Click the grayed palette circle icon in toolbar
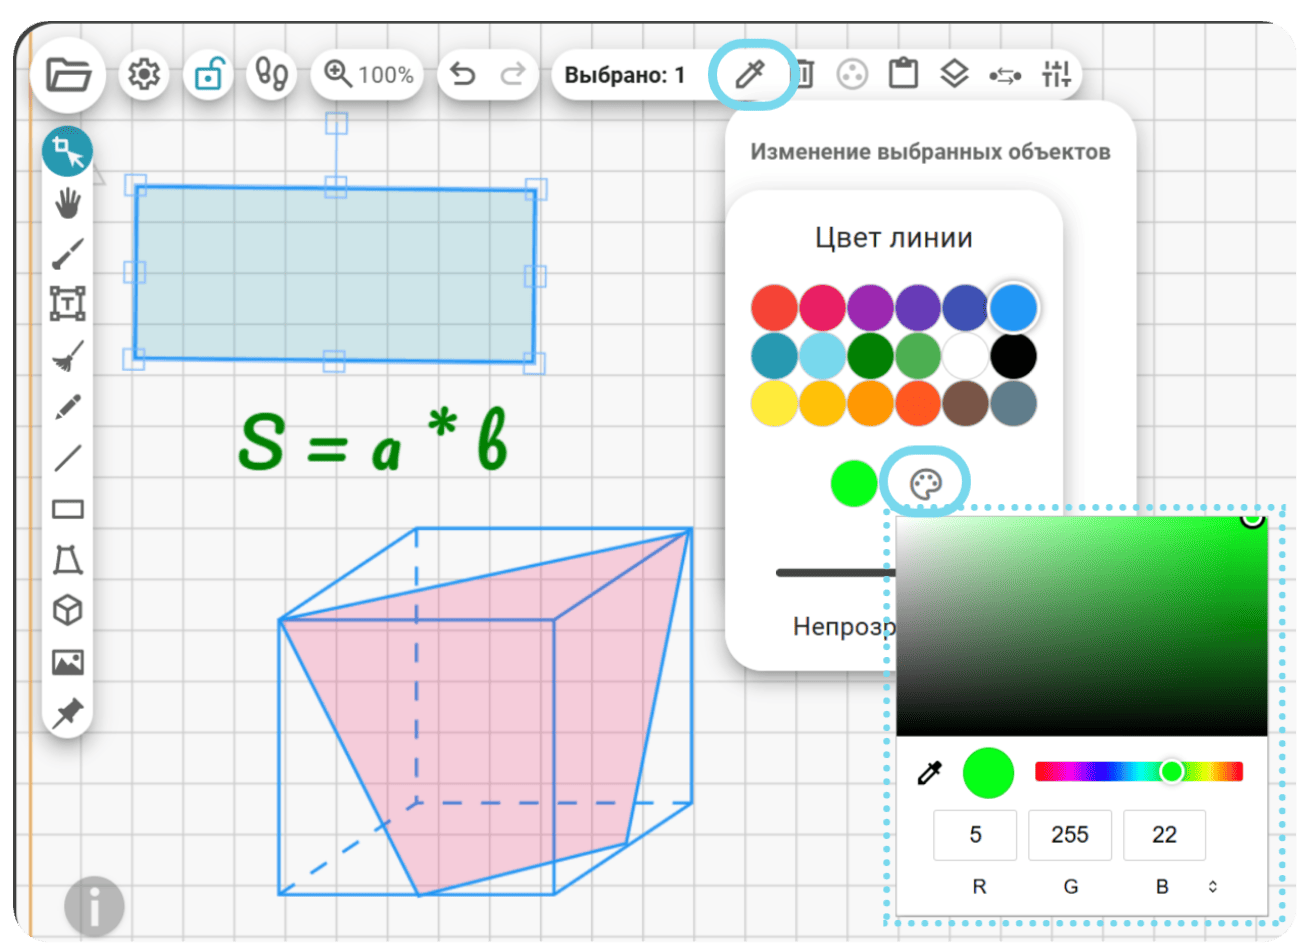1316x950 pixels. (852, 74)
